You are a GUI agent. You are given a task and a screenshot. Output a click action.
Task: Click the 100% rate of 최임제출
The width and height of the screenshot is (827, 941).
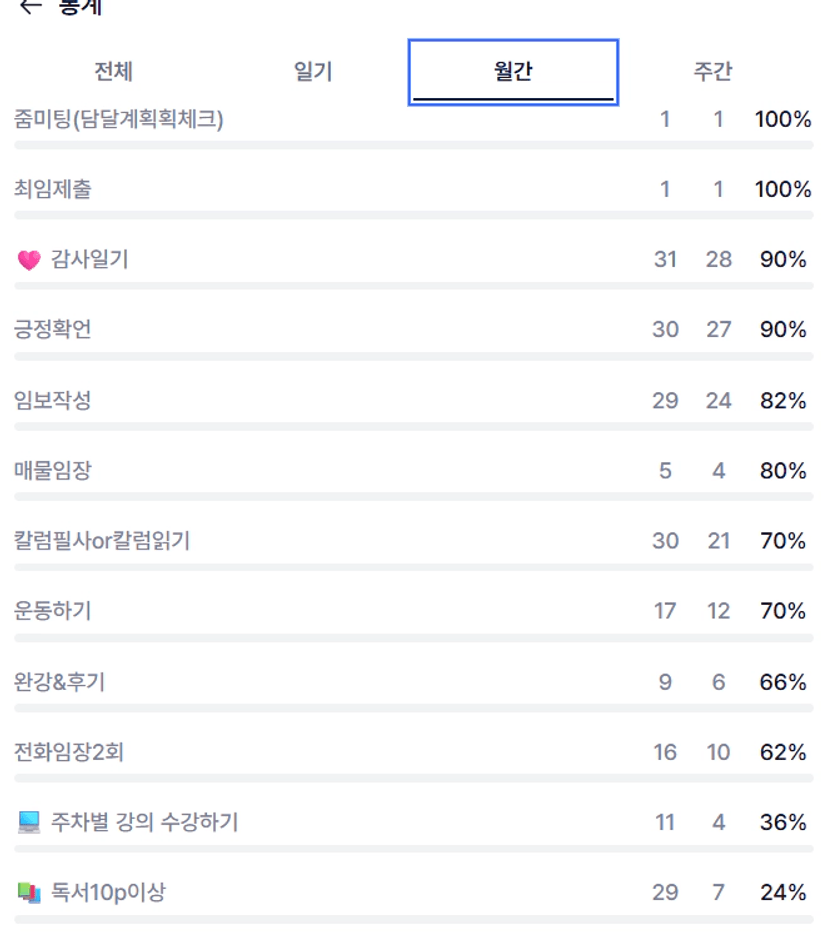coord(782,190)
